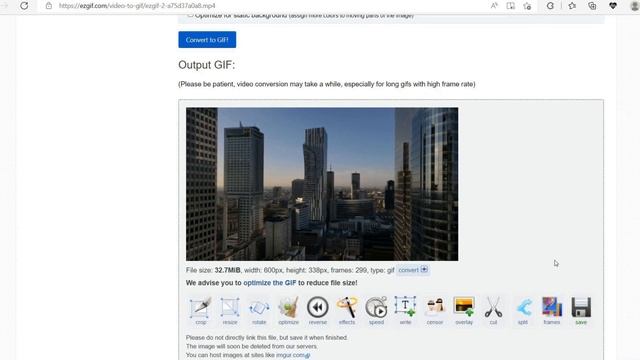Add this page to favorites

click(527, 6)
